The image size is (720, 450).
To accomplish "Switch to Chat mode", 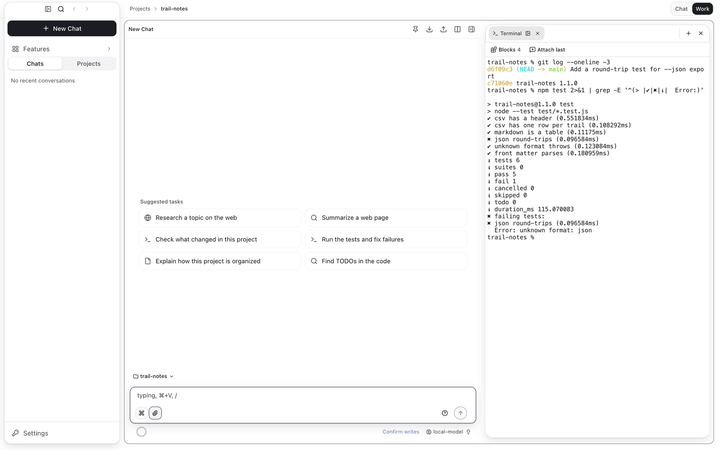I will point(681,9).
